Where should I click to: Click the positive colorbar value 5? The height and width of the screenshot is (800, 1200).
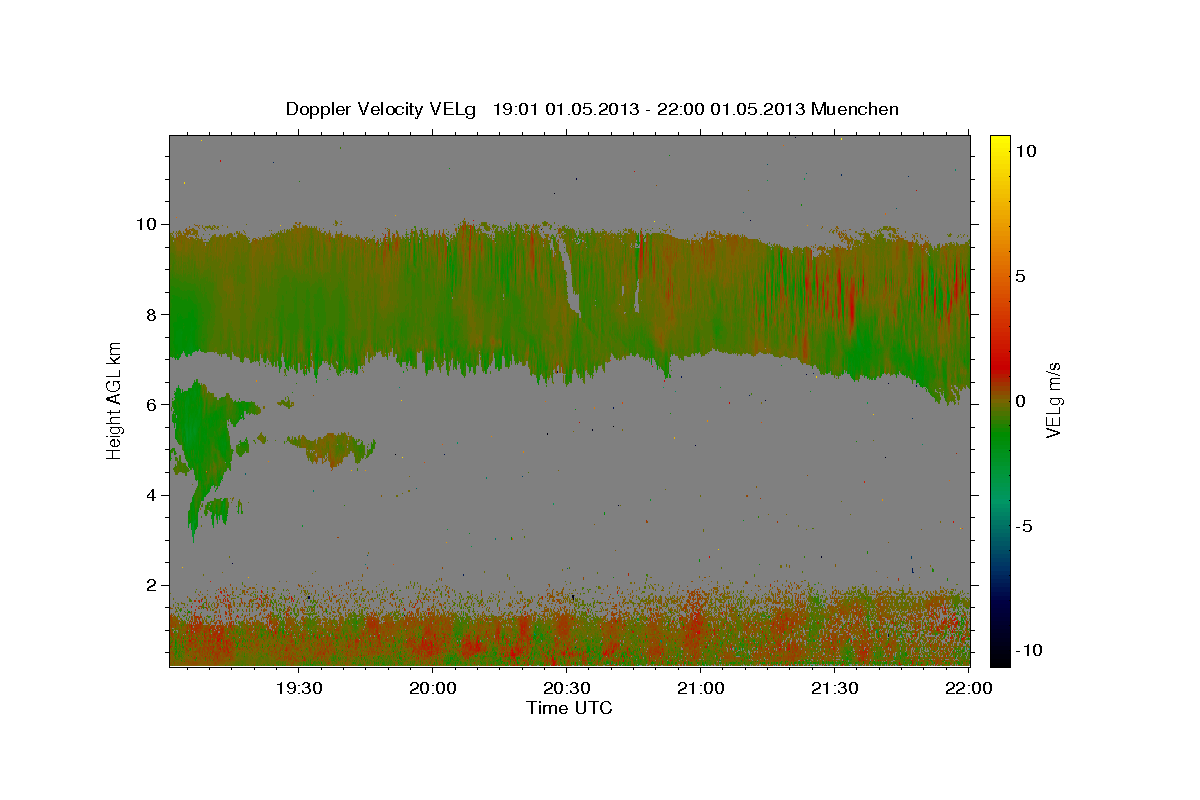1021,276
